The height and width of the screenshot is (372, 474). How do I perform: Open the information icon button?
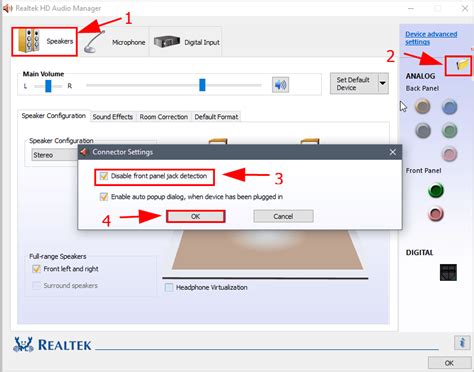(x=462, y=342)
